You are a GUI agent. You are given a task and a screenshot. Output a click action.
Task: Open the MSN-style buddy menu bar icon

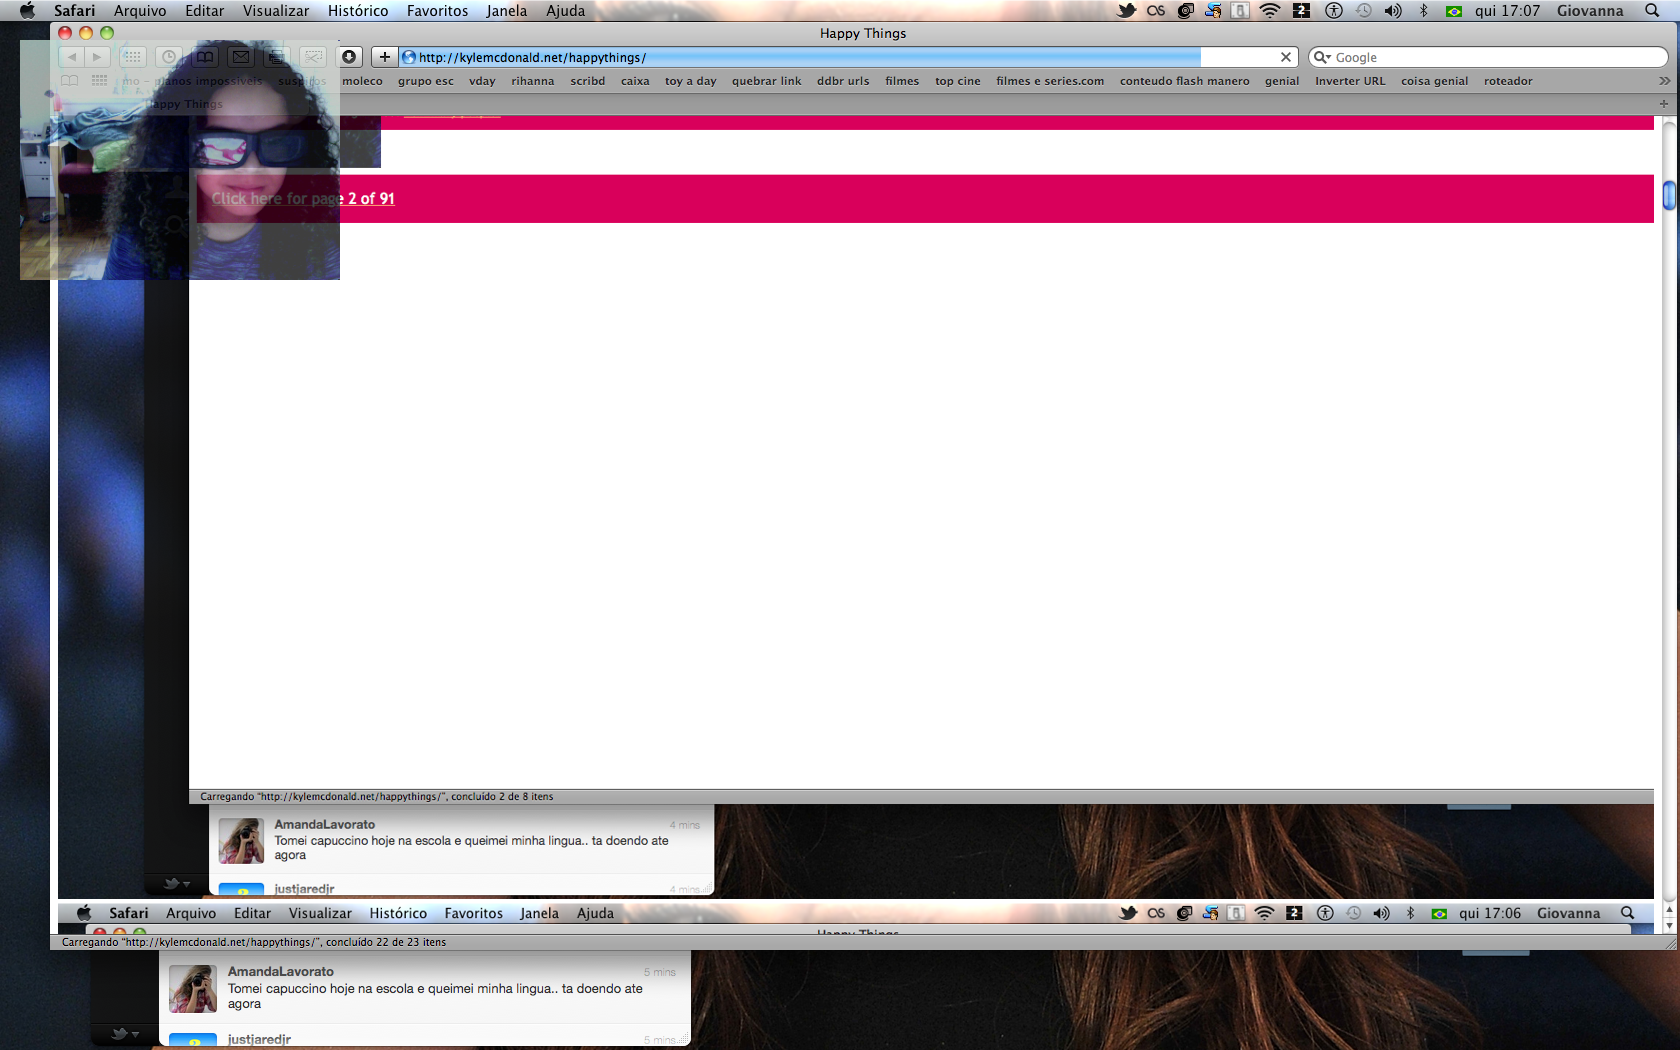(x=1213, y=11)
